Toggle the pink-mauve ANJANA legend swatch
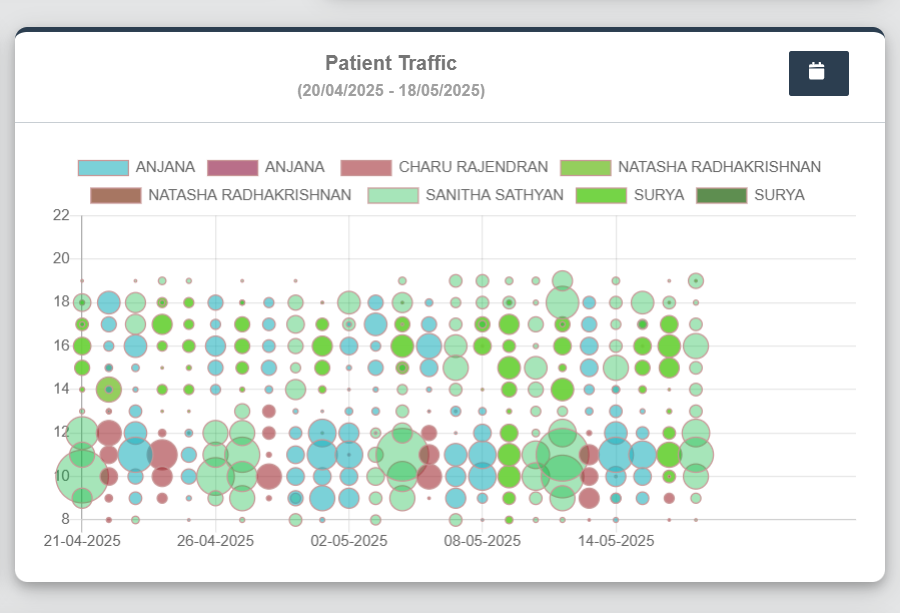This screenshot has height=613, width=900. point(232,168)
